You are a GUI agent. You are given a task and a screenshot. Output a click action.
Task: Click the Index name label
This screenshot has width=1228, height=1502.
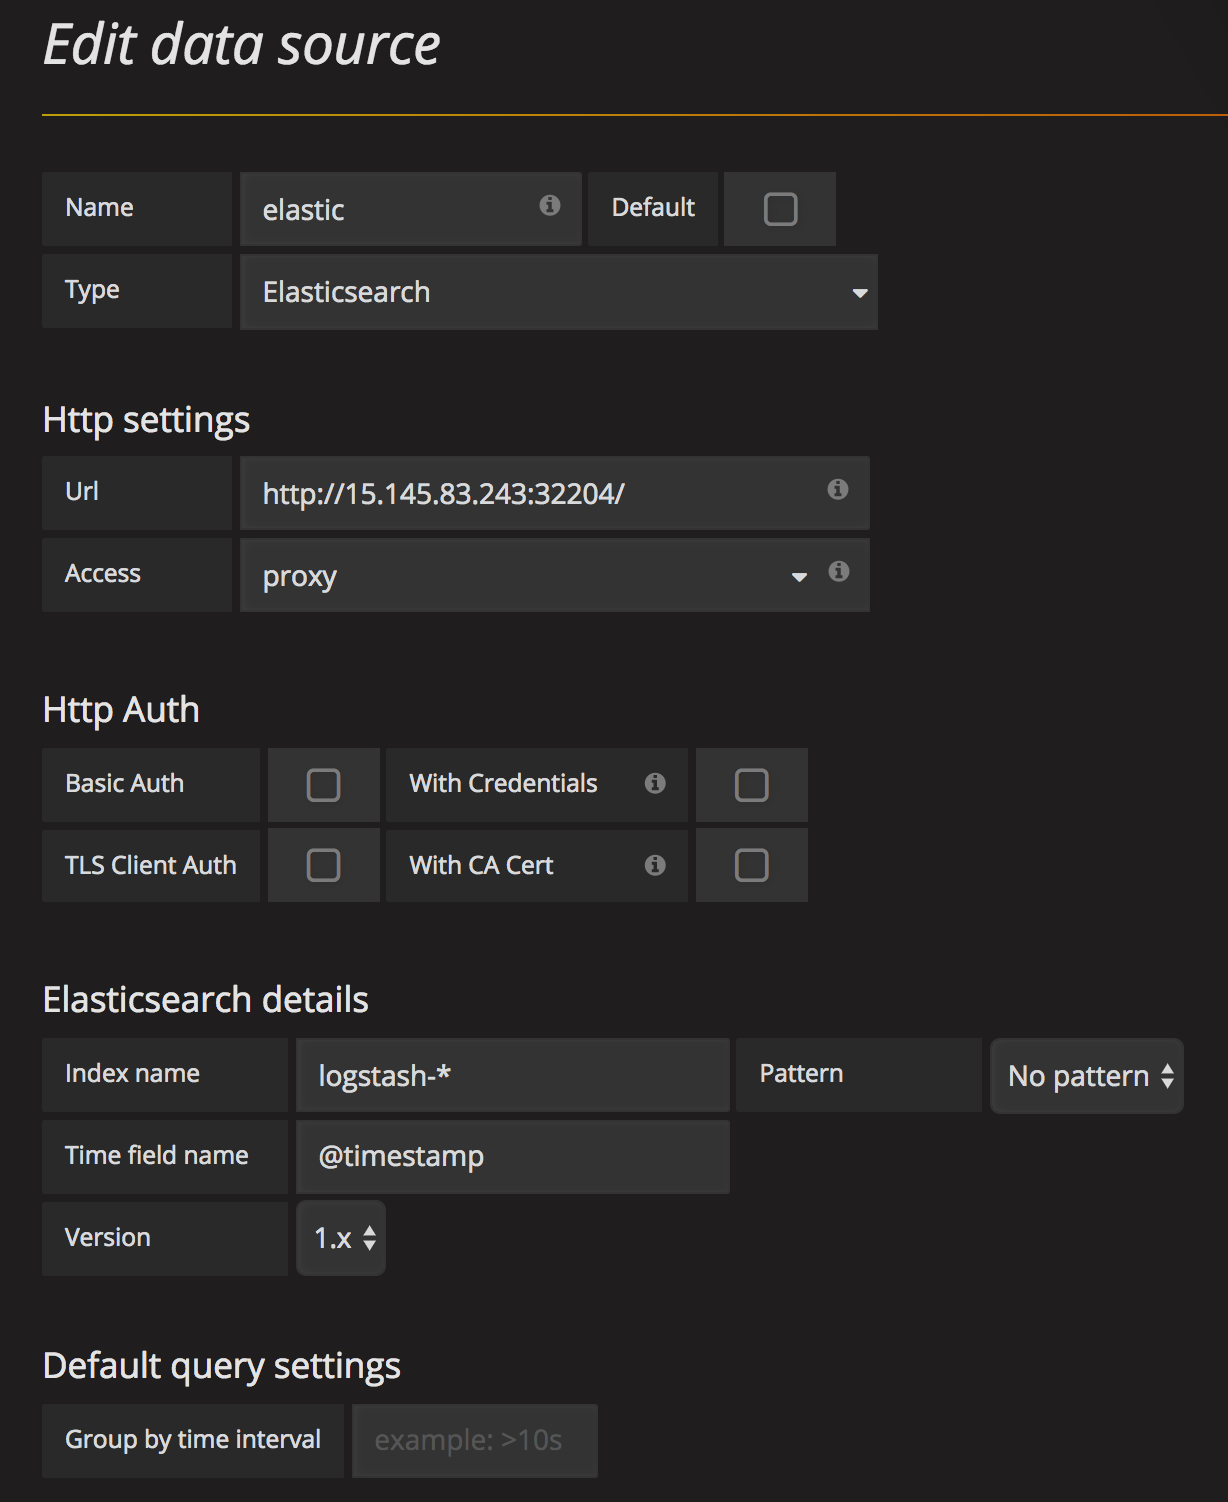(x=132, y=1073)
